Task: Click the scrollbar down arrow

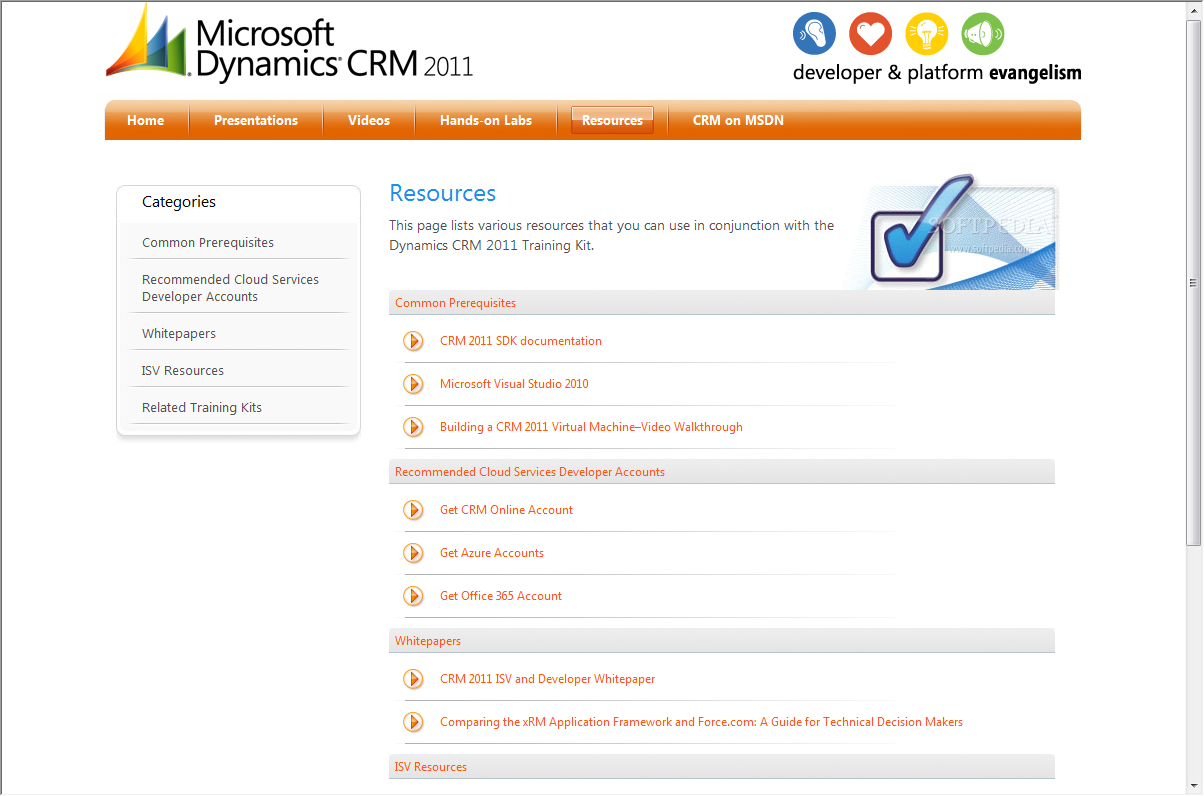Action: tap(1194, 787)
